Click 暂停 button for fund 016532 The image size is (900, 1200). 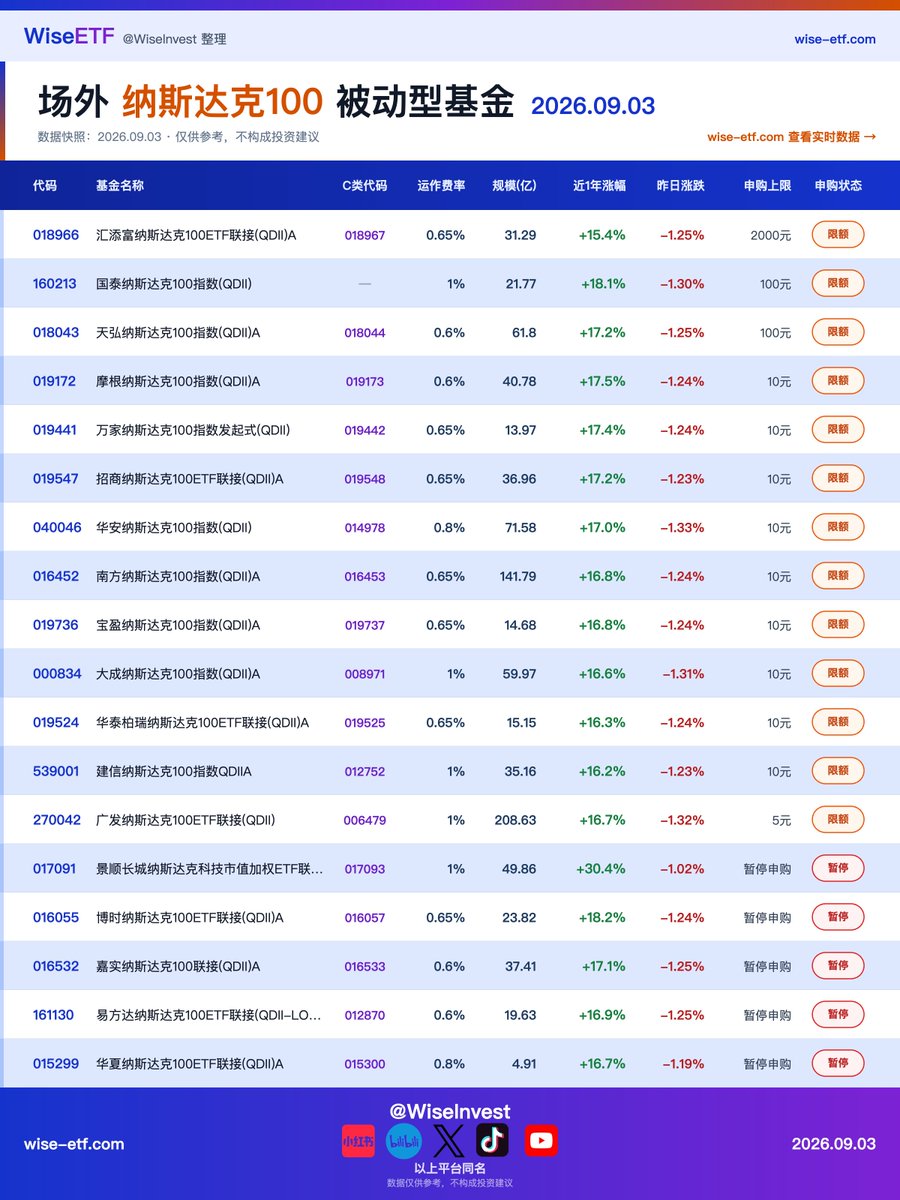coord(838,966)
